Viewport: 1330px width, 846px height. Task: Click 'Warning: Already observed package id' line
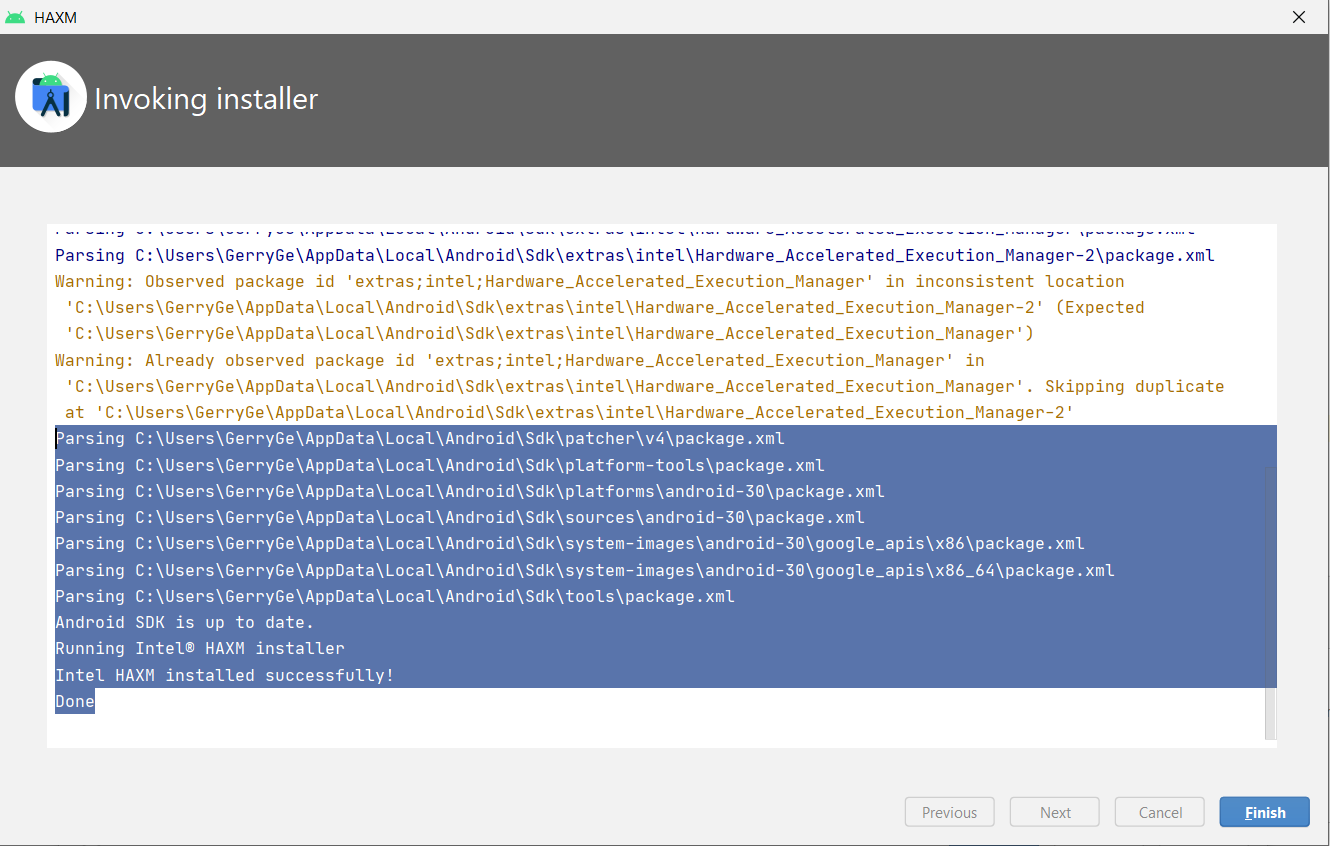520,360
